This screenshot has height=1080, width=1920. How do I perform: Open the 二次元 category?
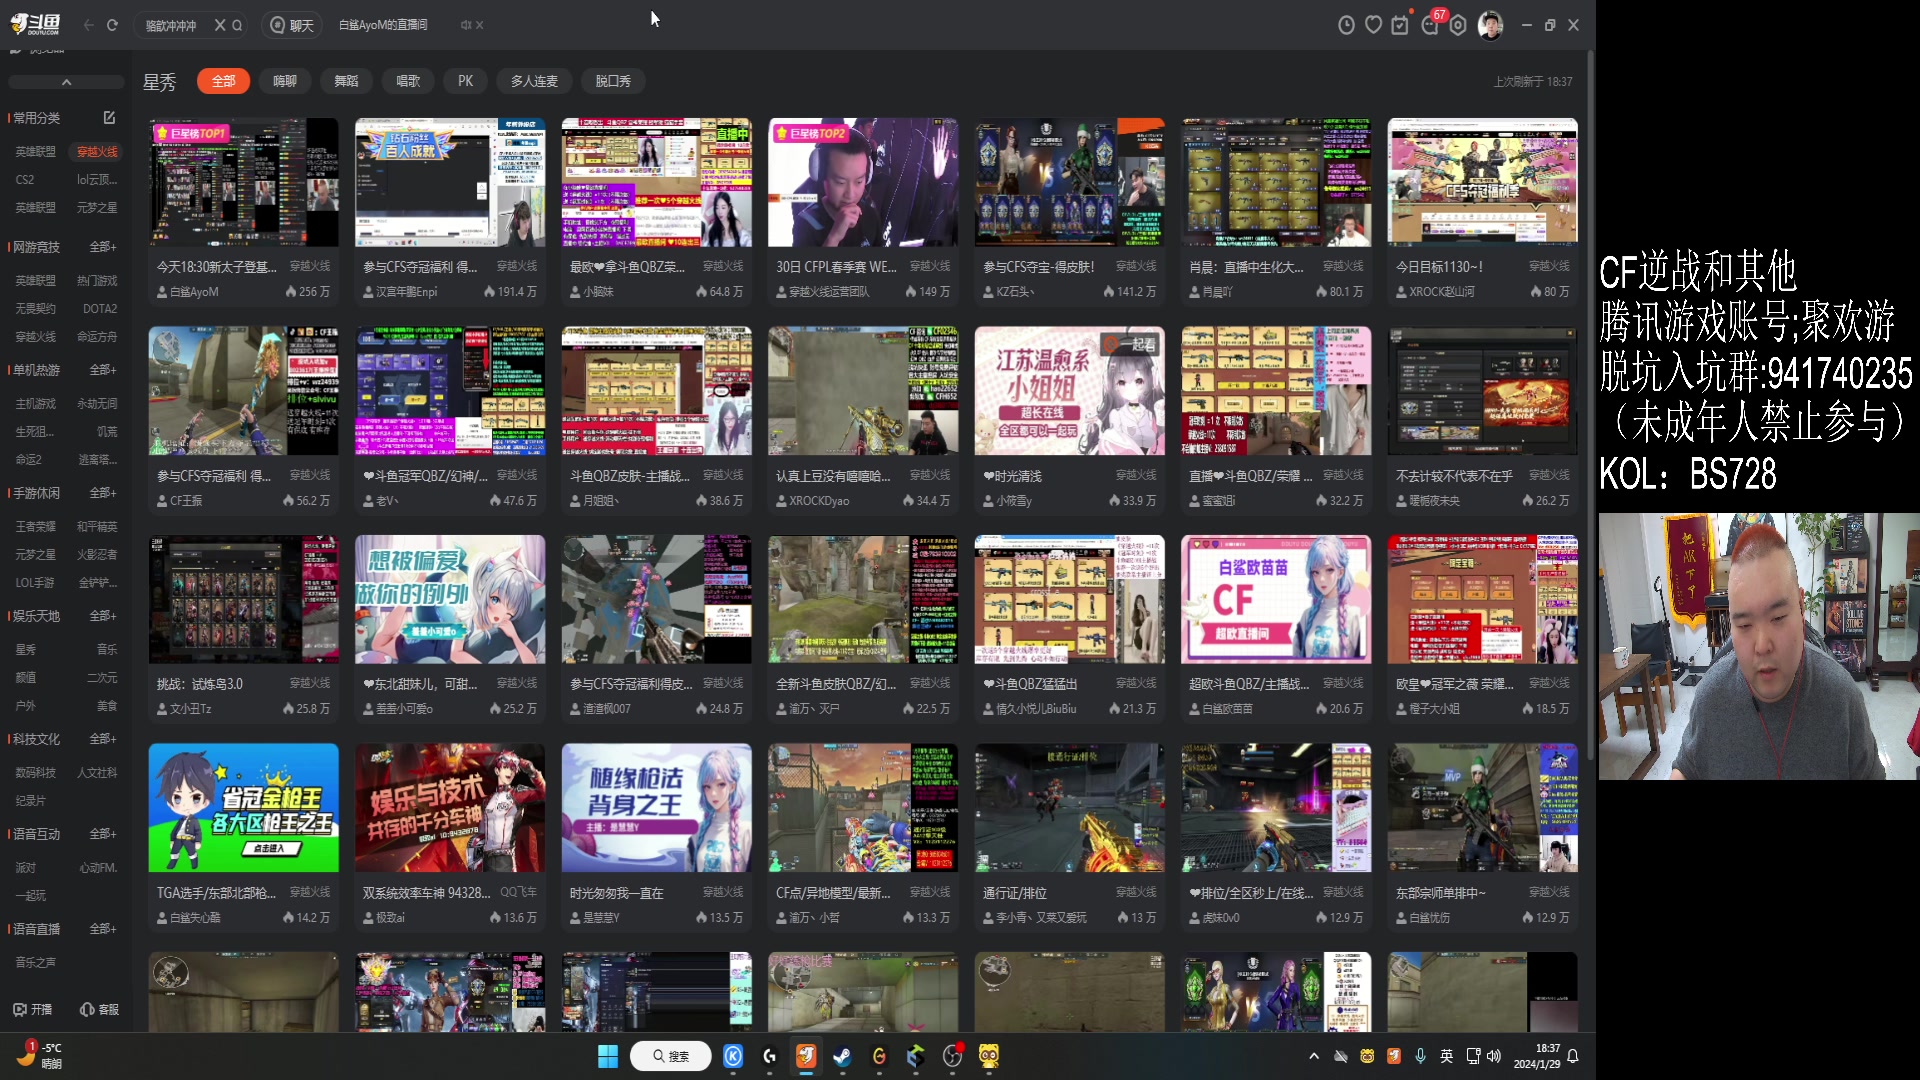[x=102, y=678]
